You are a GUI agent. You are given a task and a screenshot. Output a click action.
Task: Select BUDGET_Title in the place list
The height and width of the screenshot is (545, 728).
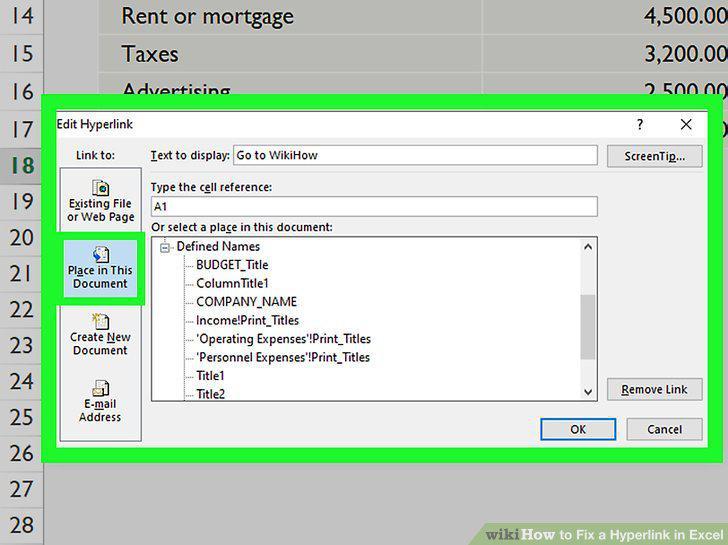pos(232,265)
